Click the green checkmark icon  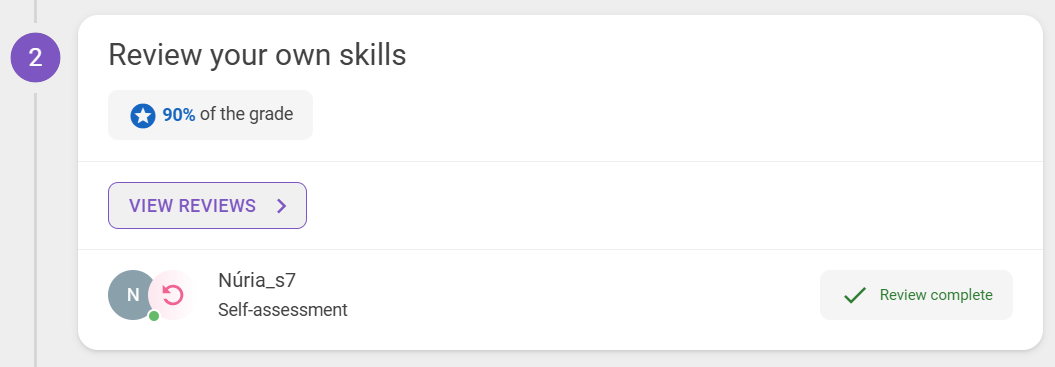point(854,295)
